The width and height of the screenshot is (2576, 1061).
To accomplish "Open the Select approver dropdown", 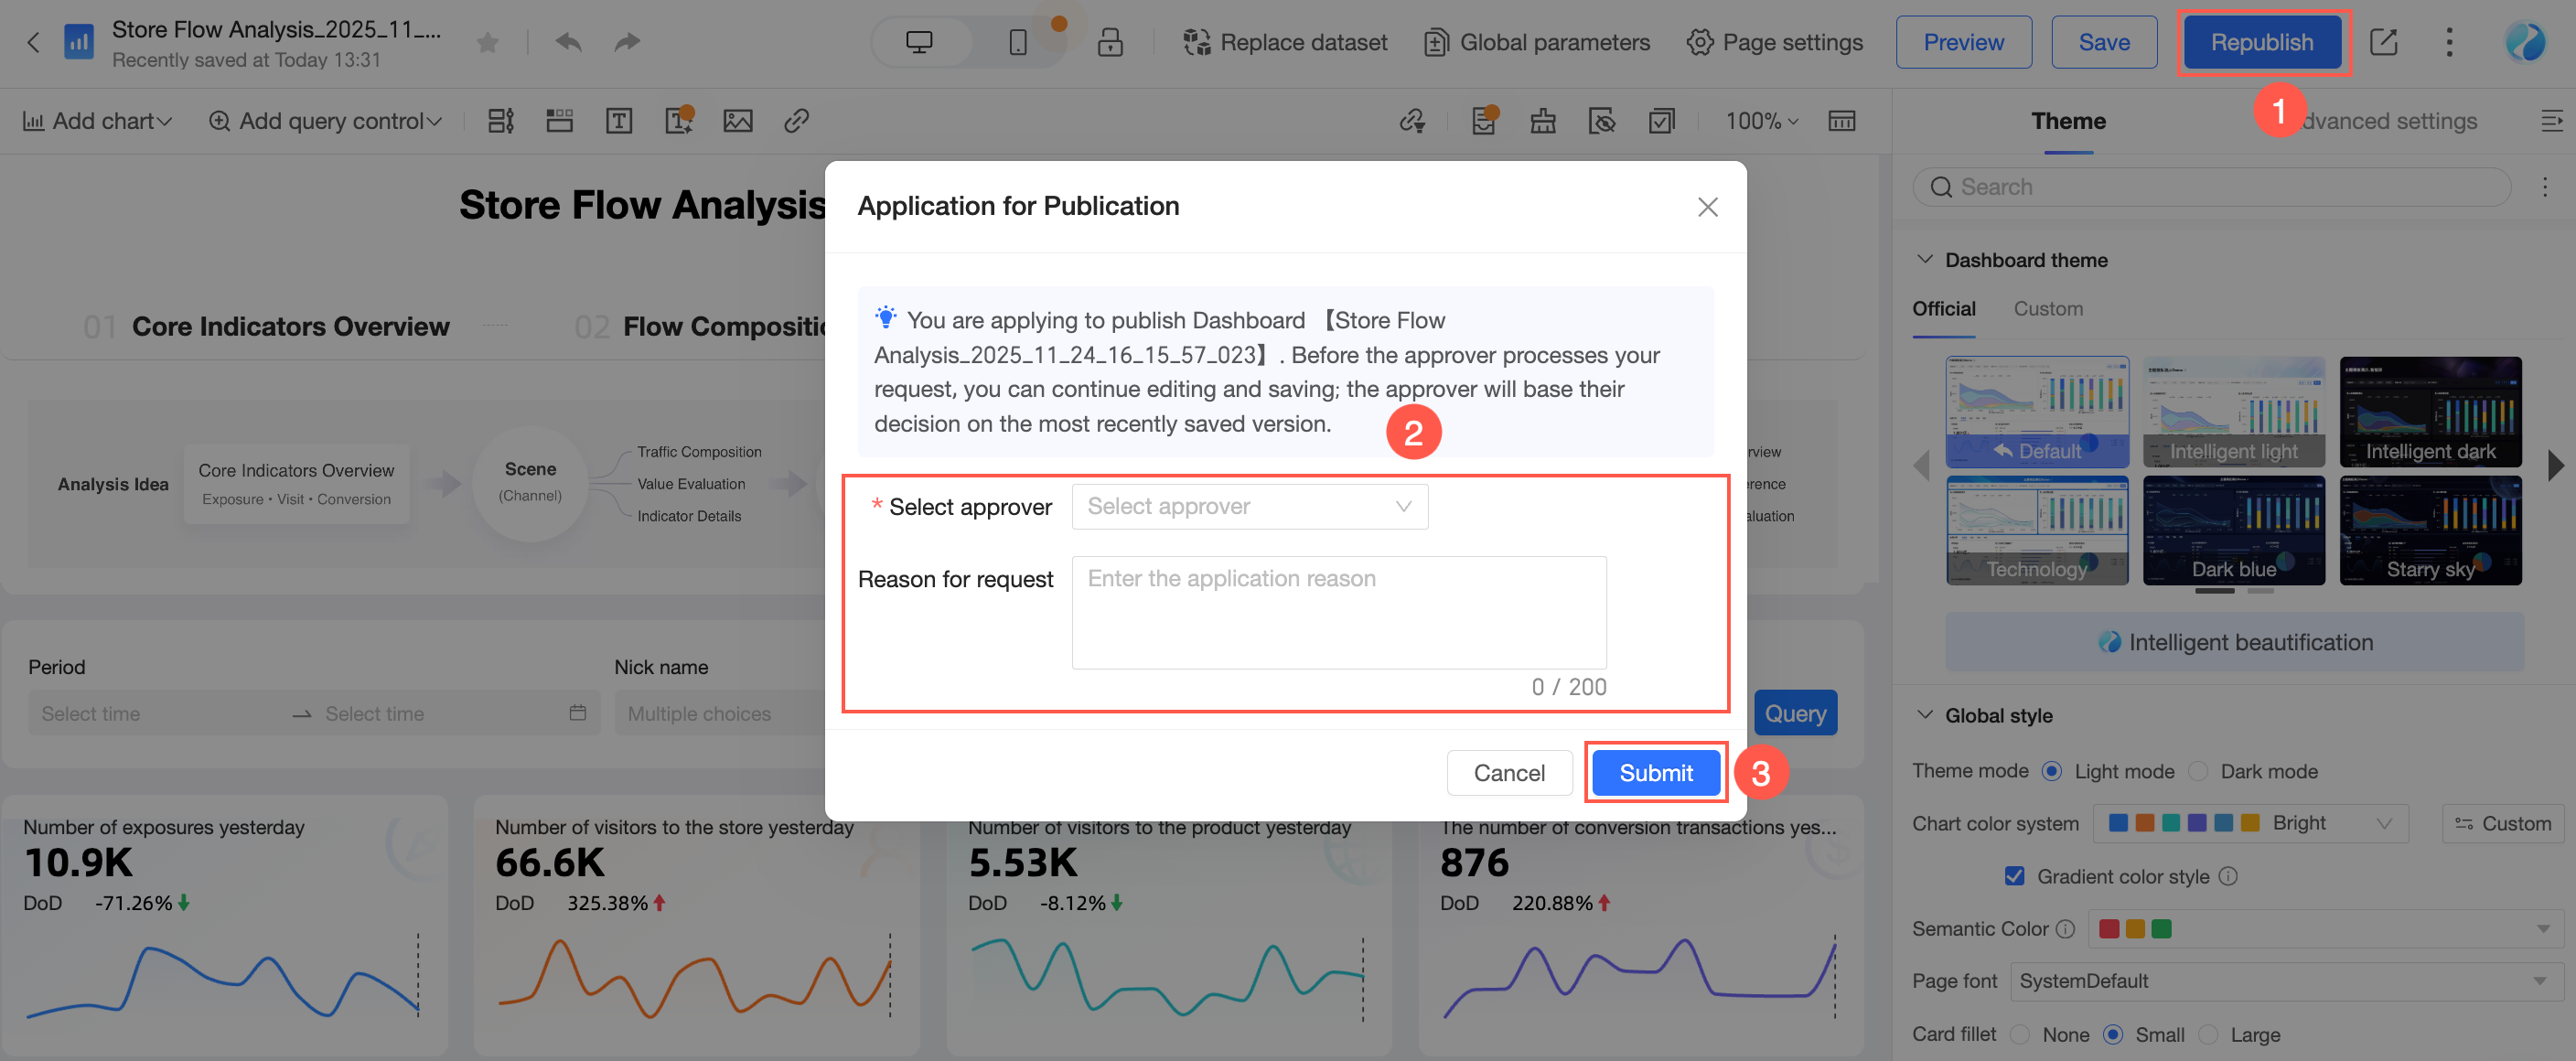I will click(x=1249, y=507).
